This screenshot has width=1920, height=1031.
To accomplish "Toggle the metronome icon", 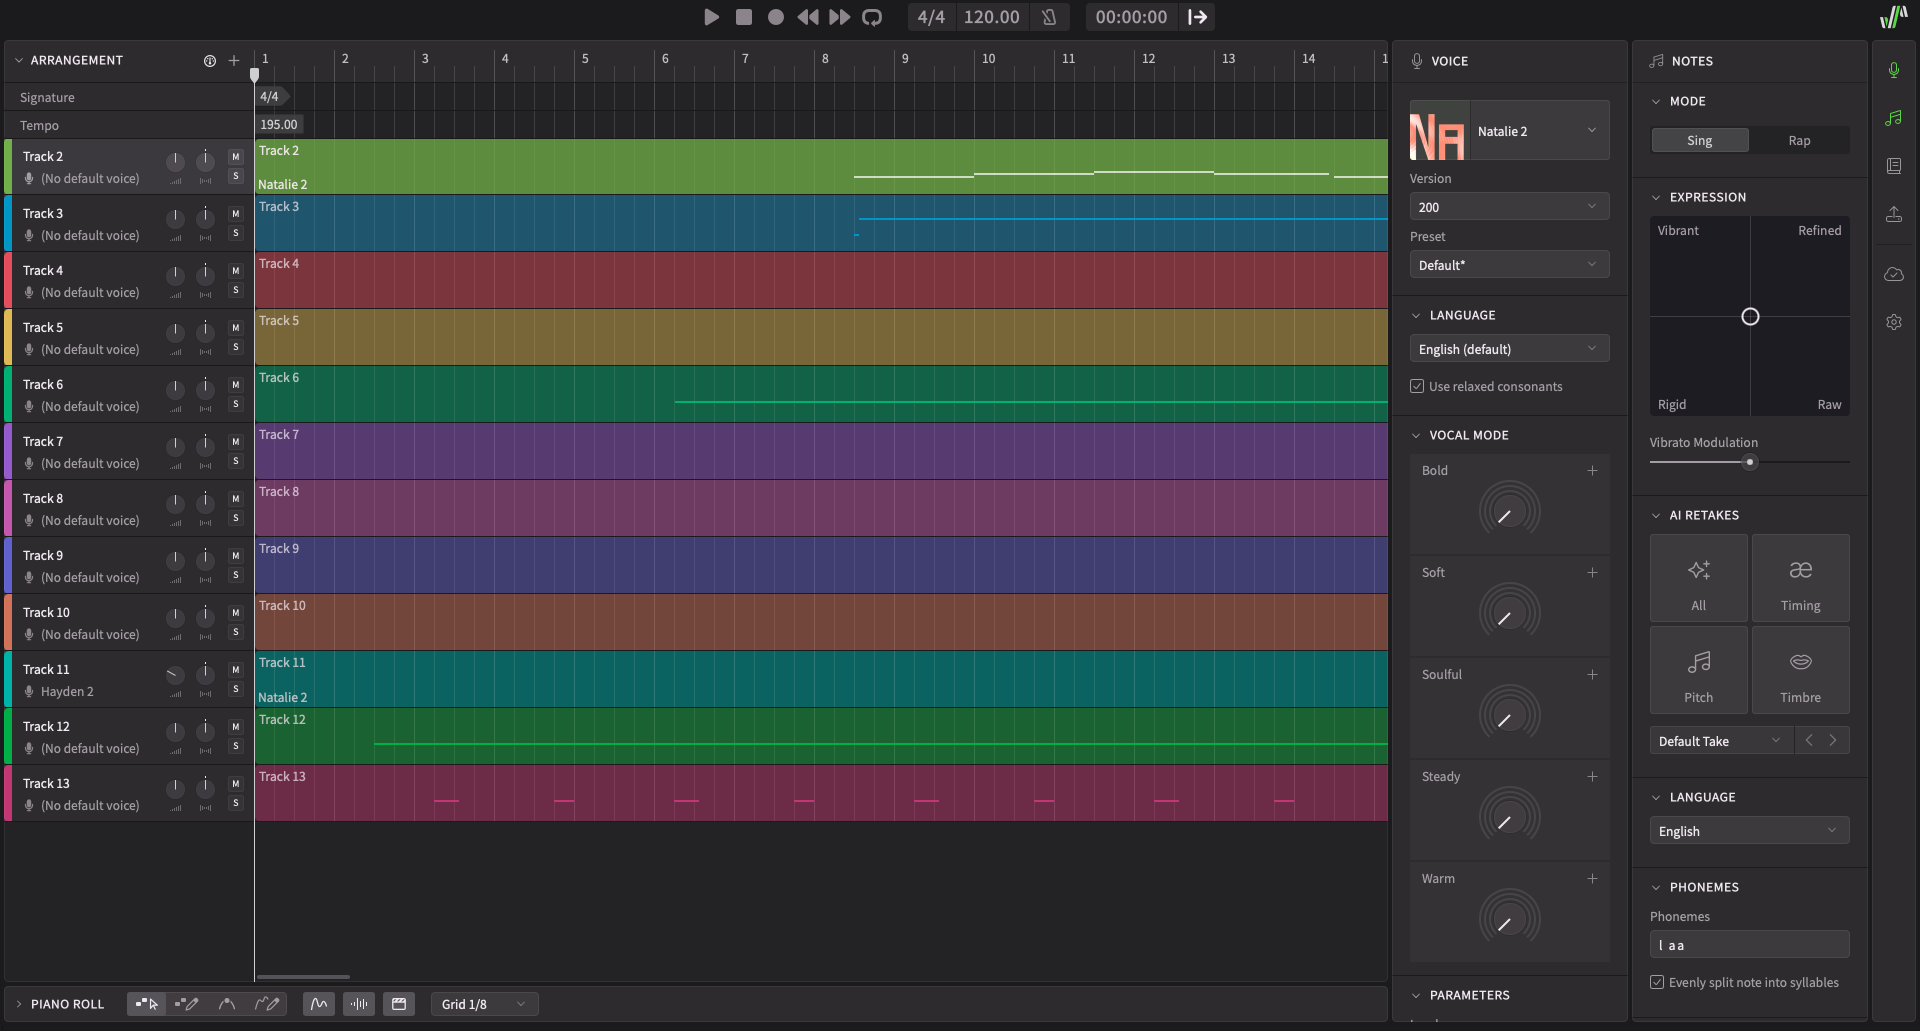I will [x=1049, y=17].
